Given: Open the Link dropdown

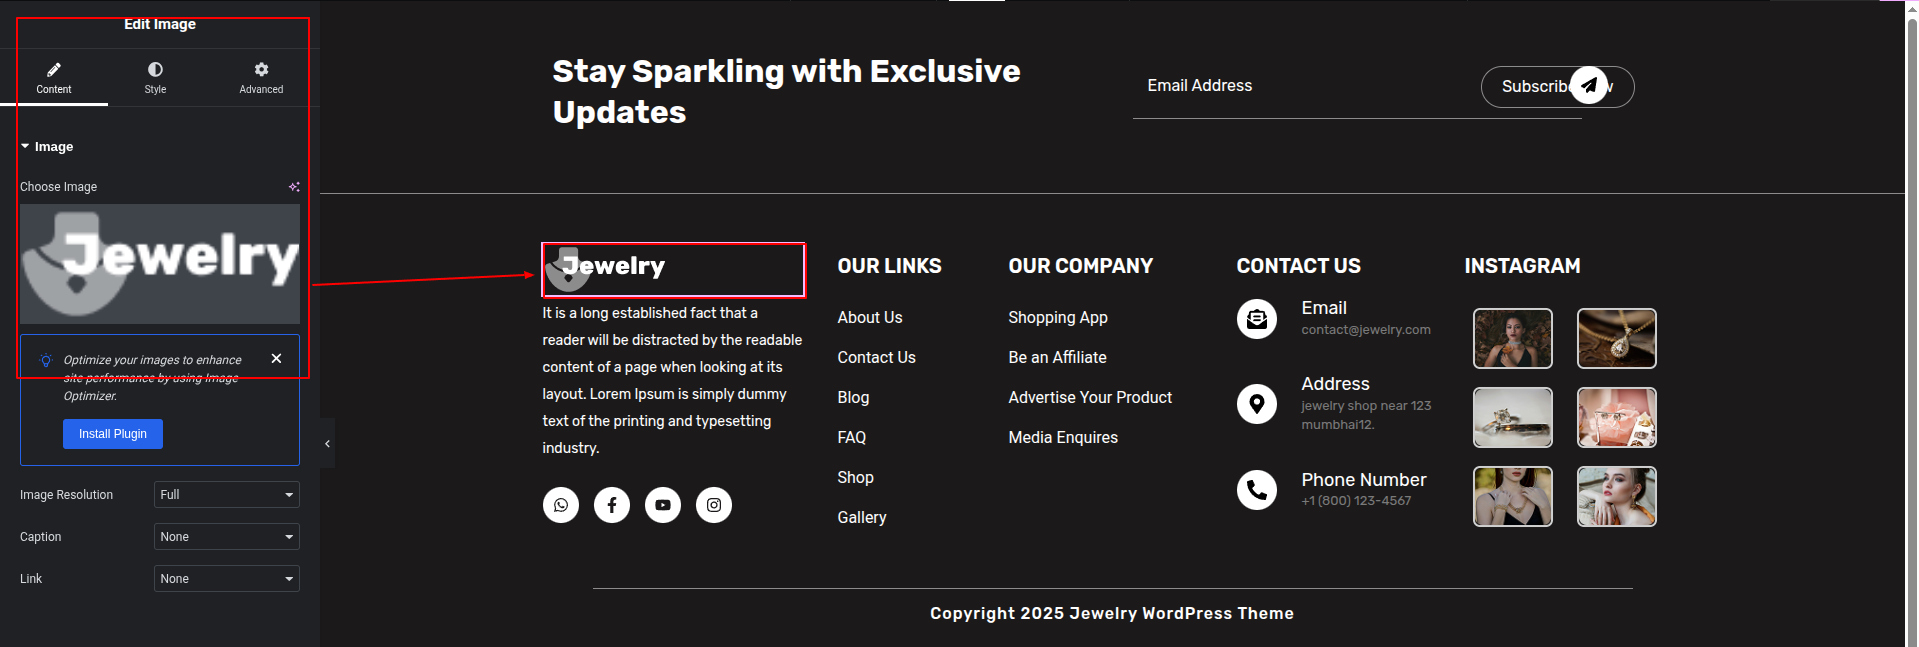Looking at the screenshot, I should point(227,579).
